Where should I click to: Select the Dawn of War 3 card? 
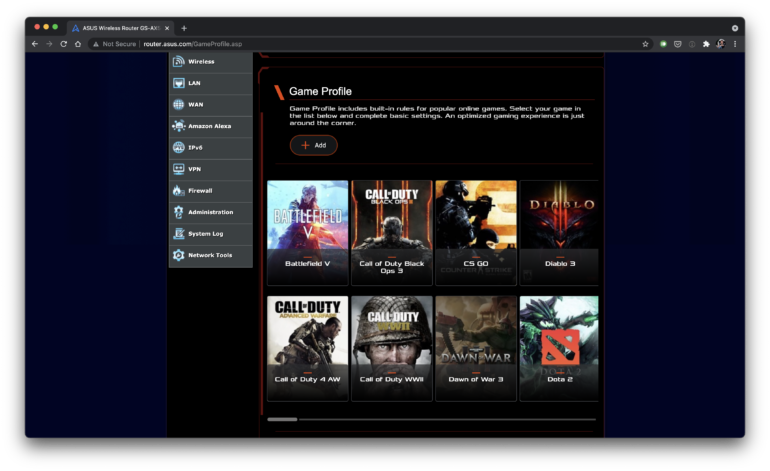476,348
